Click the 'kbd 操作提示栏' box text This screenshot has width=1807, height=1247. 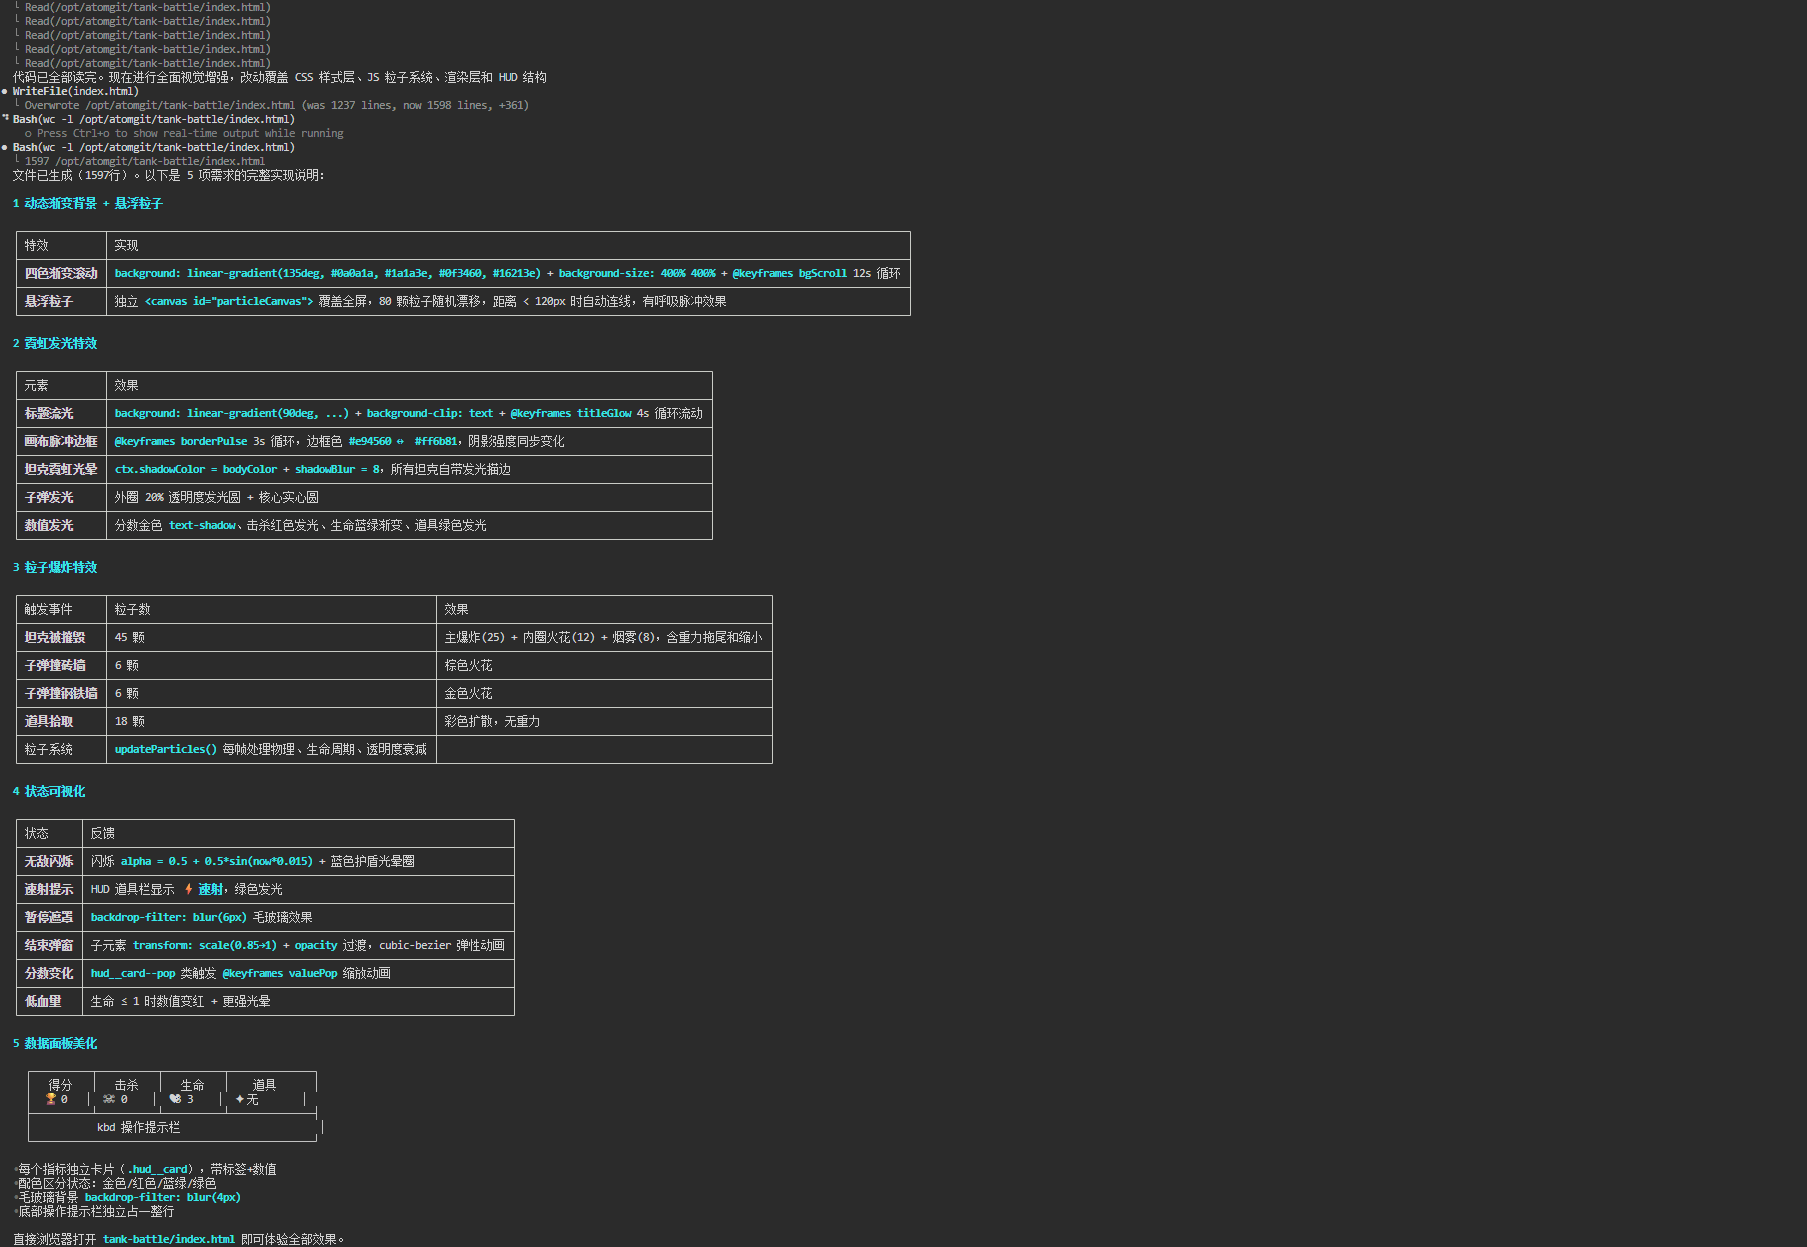[138, 1127]
